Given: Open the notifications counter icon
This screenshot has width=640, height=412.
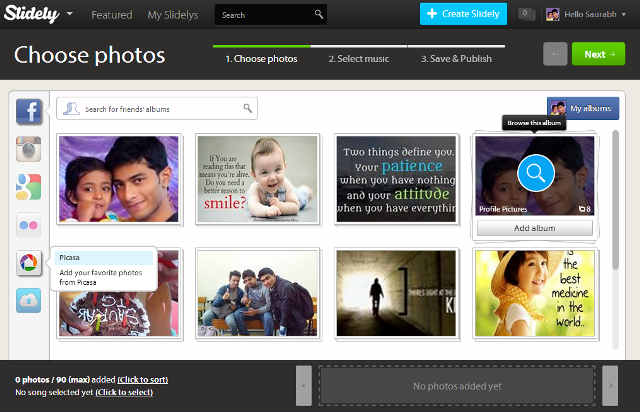Looking at the screenshot, I should point(526,14).
